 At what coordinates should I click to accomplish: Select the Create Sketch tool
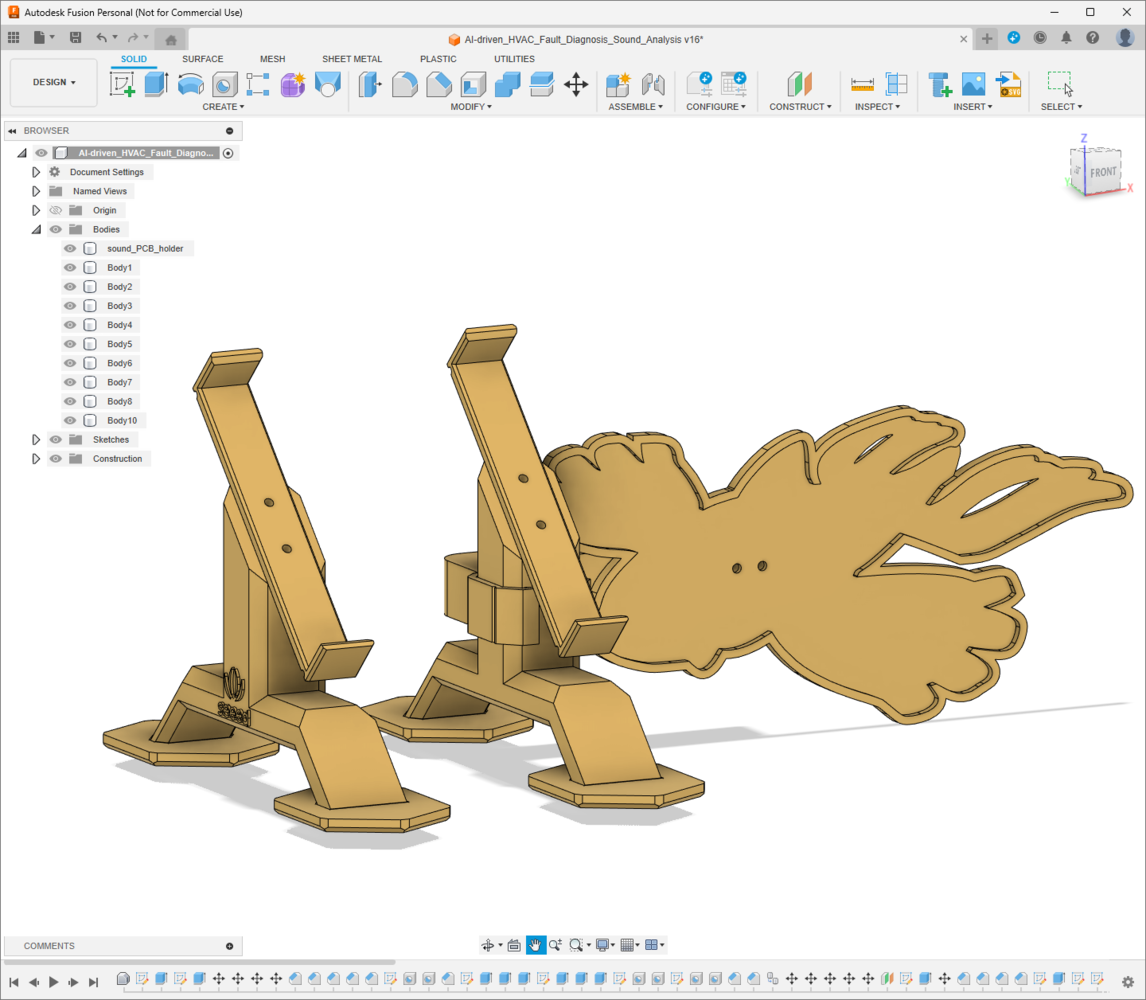pos(122,84)
